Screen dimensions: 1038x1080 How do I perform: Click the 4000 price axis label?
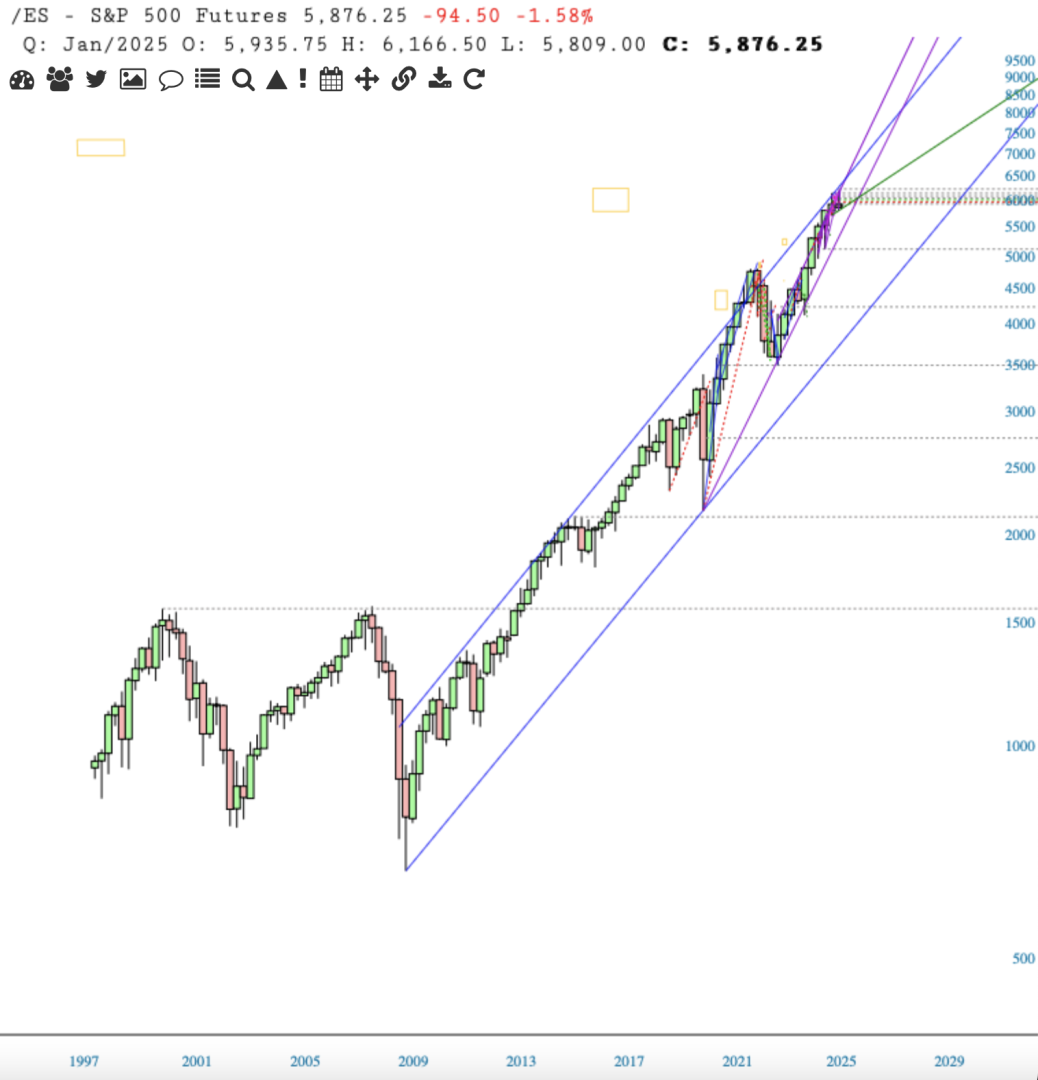[x=1020, y=324]
